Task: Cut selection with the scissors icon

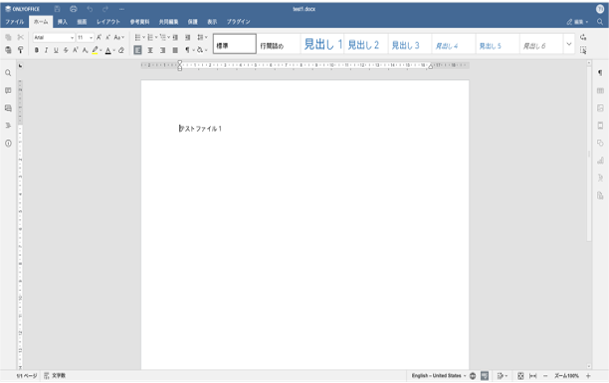Action: [x=21, y=37]
